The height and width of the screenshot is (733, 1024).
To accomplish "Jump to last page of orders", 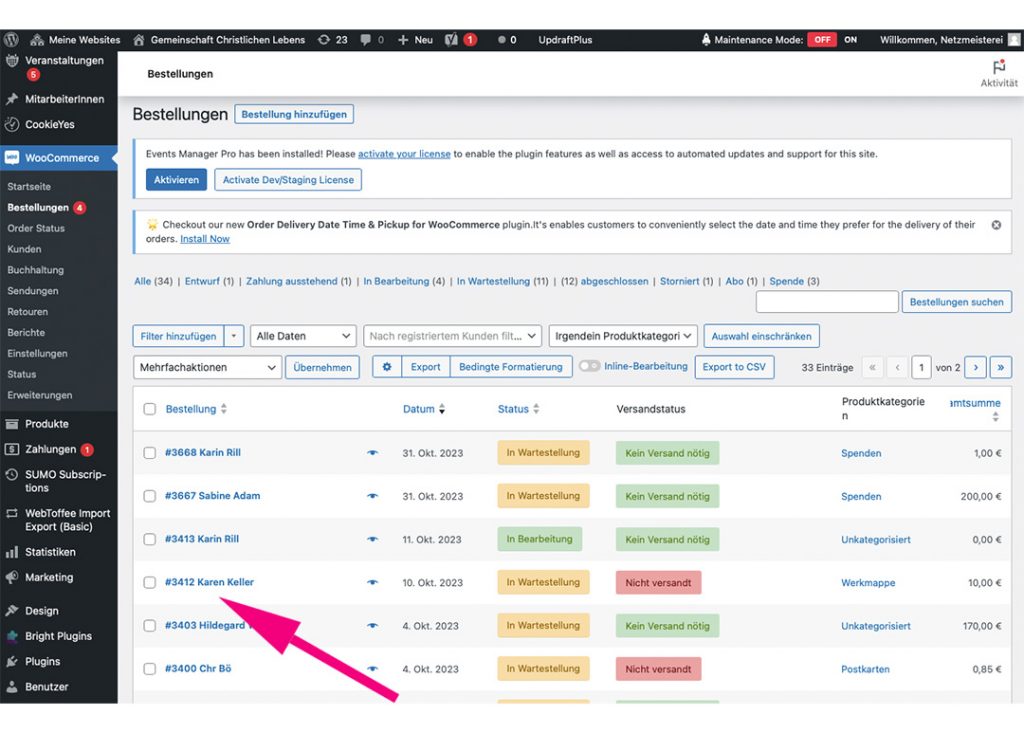I will (1000, 367).
